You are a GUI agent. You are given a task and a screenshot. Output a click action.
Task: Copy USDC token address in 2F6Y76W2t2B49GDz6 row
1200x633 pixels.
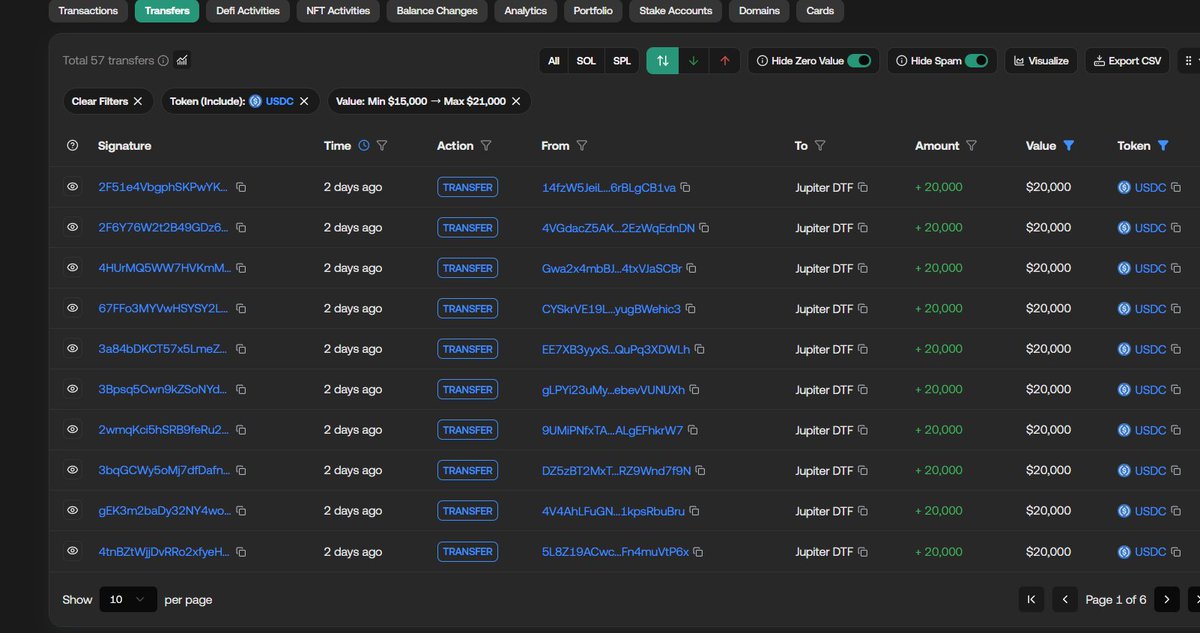point(1176,228)
